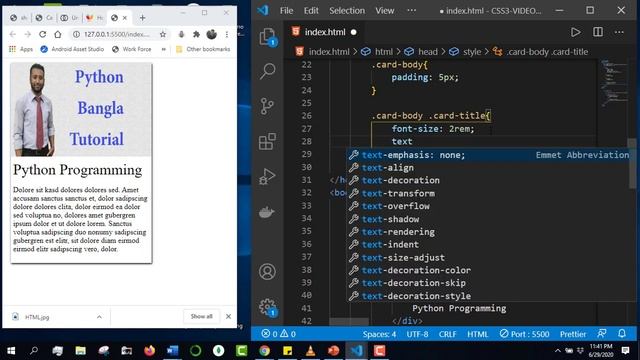This screenshot has height=360, width=640.
Task: Open the Chrome profile avatar
Action: coord(211,34)
